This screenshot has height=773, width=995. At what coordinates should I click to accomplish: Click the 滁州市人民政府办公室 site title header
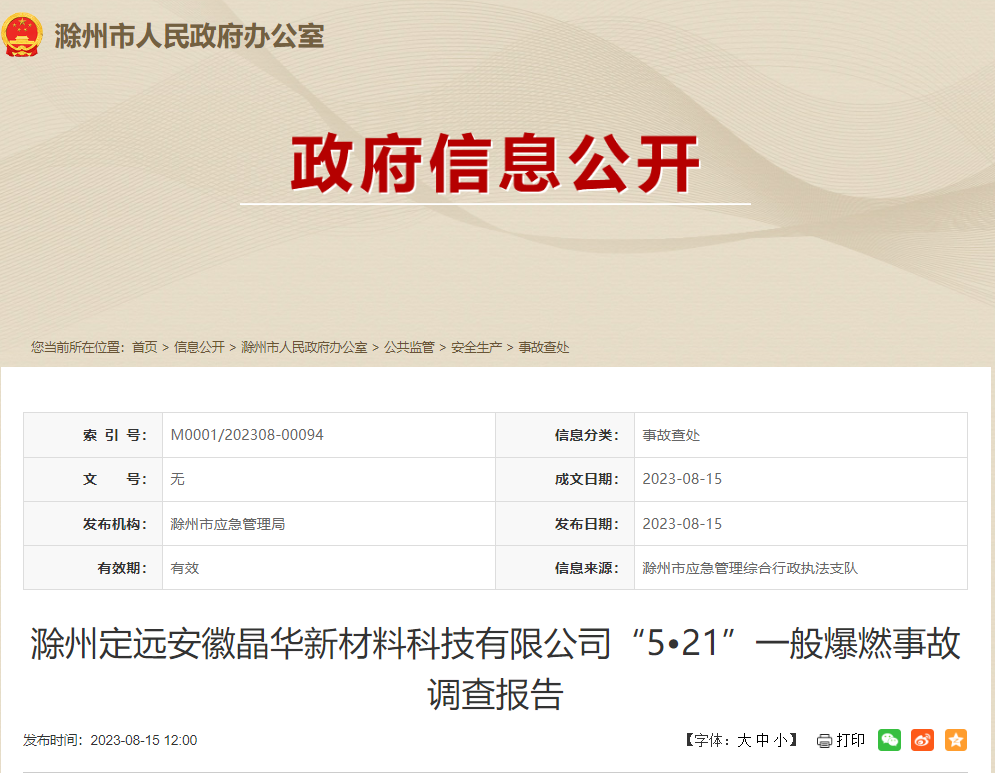point(189,37)
